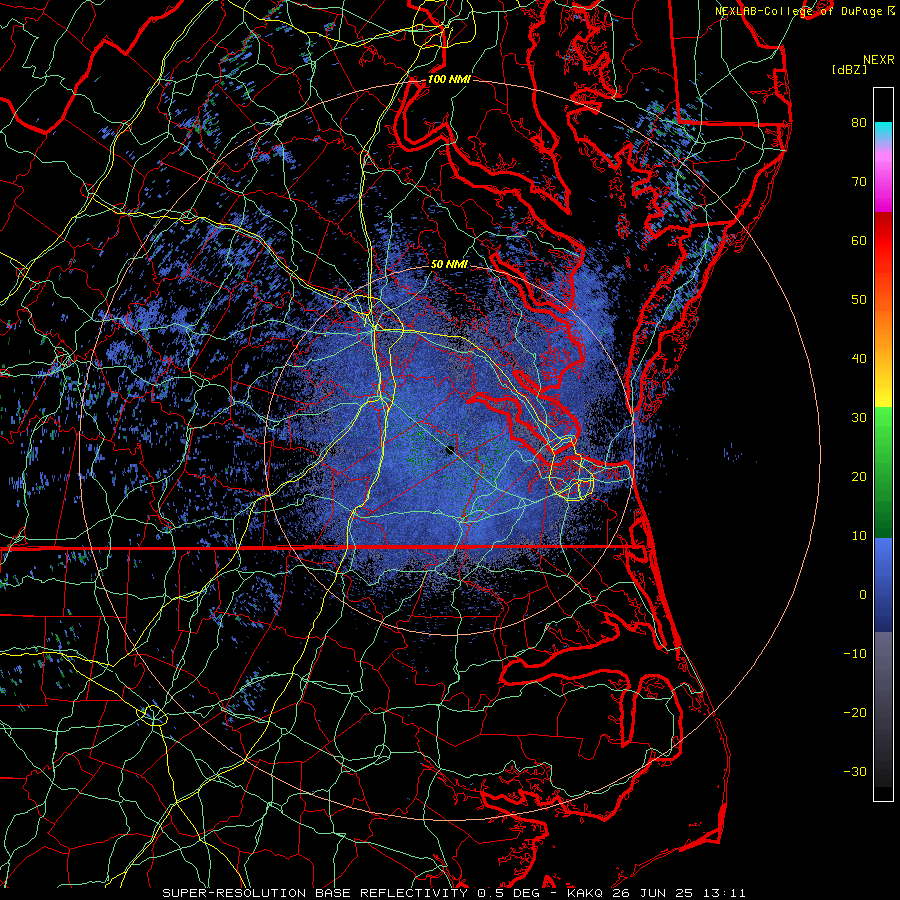Click the -10 value on the dBZ scale
The image size is (900, 900).
tap(855, 653)
